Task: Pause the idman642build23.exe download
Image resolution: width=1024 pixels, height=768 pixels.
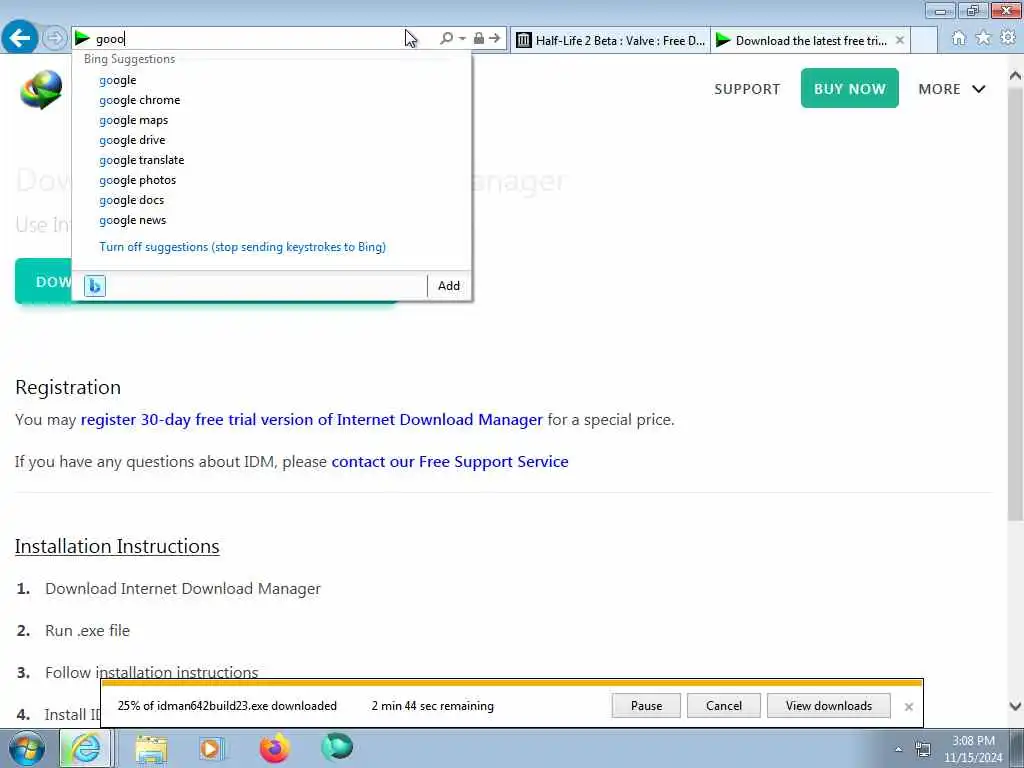Action: 646,706
